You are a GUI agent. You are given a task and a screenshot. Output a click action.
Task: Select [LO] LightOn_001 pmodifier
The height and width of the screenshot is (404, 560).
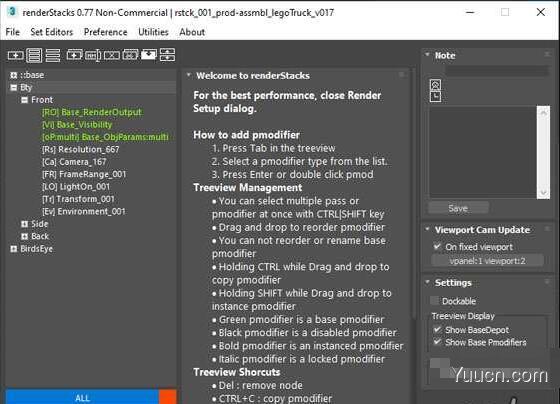point(76,187)
